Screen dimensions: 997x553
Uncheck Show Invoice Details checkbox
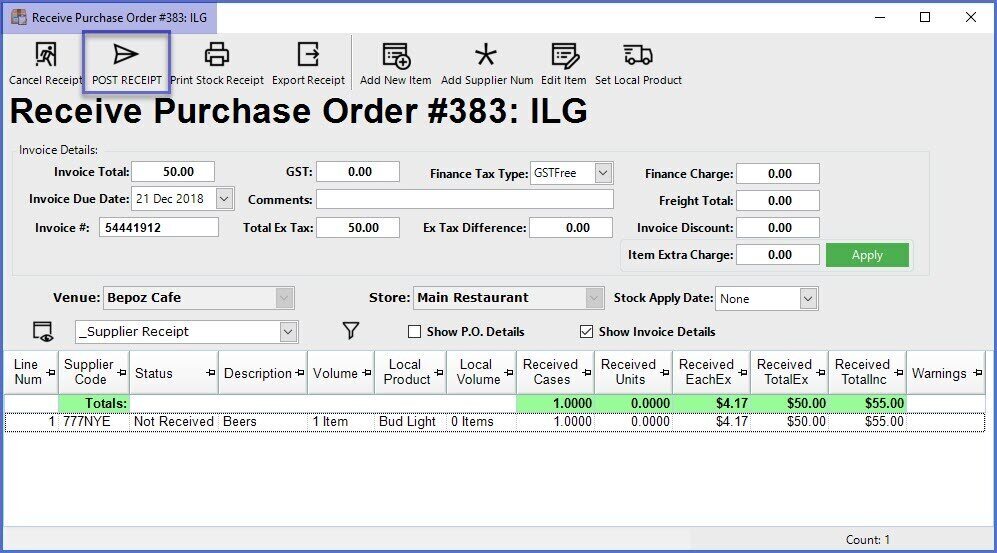click(x=587, y=332)
